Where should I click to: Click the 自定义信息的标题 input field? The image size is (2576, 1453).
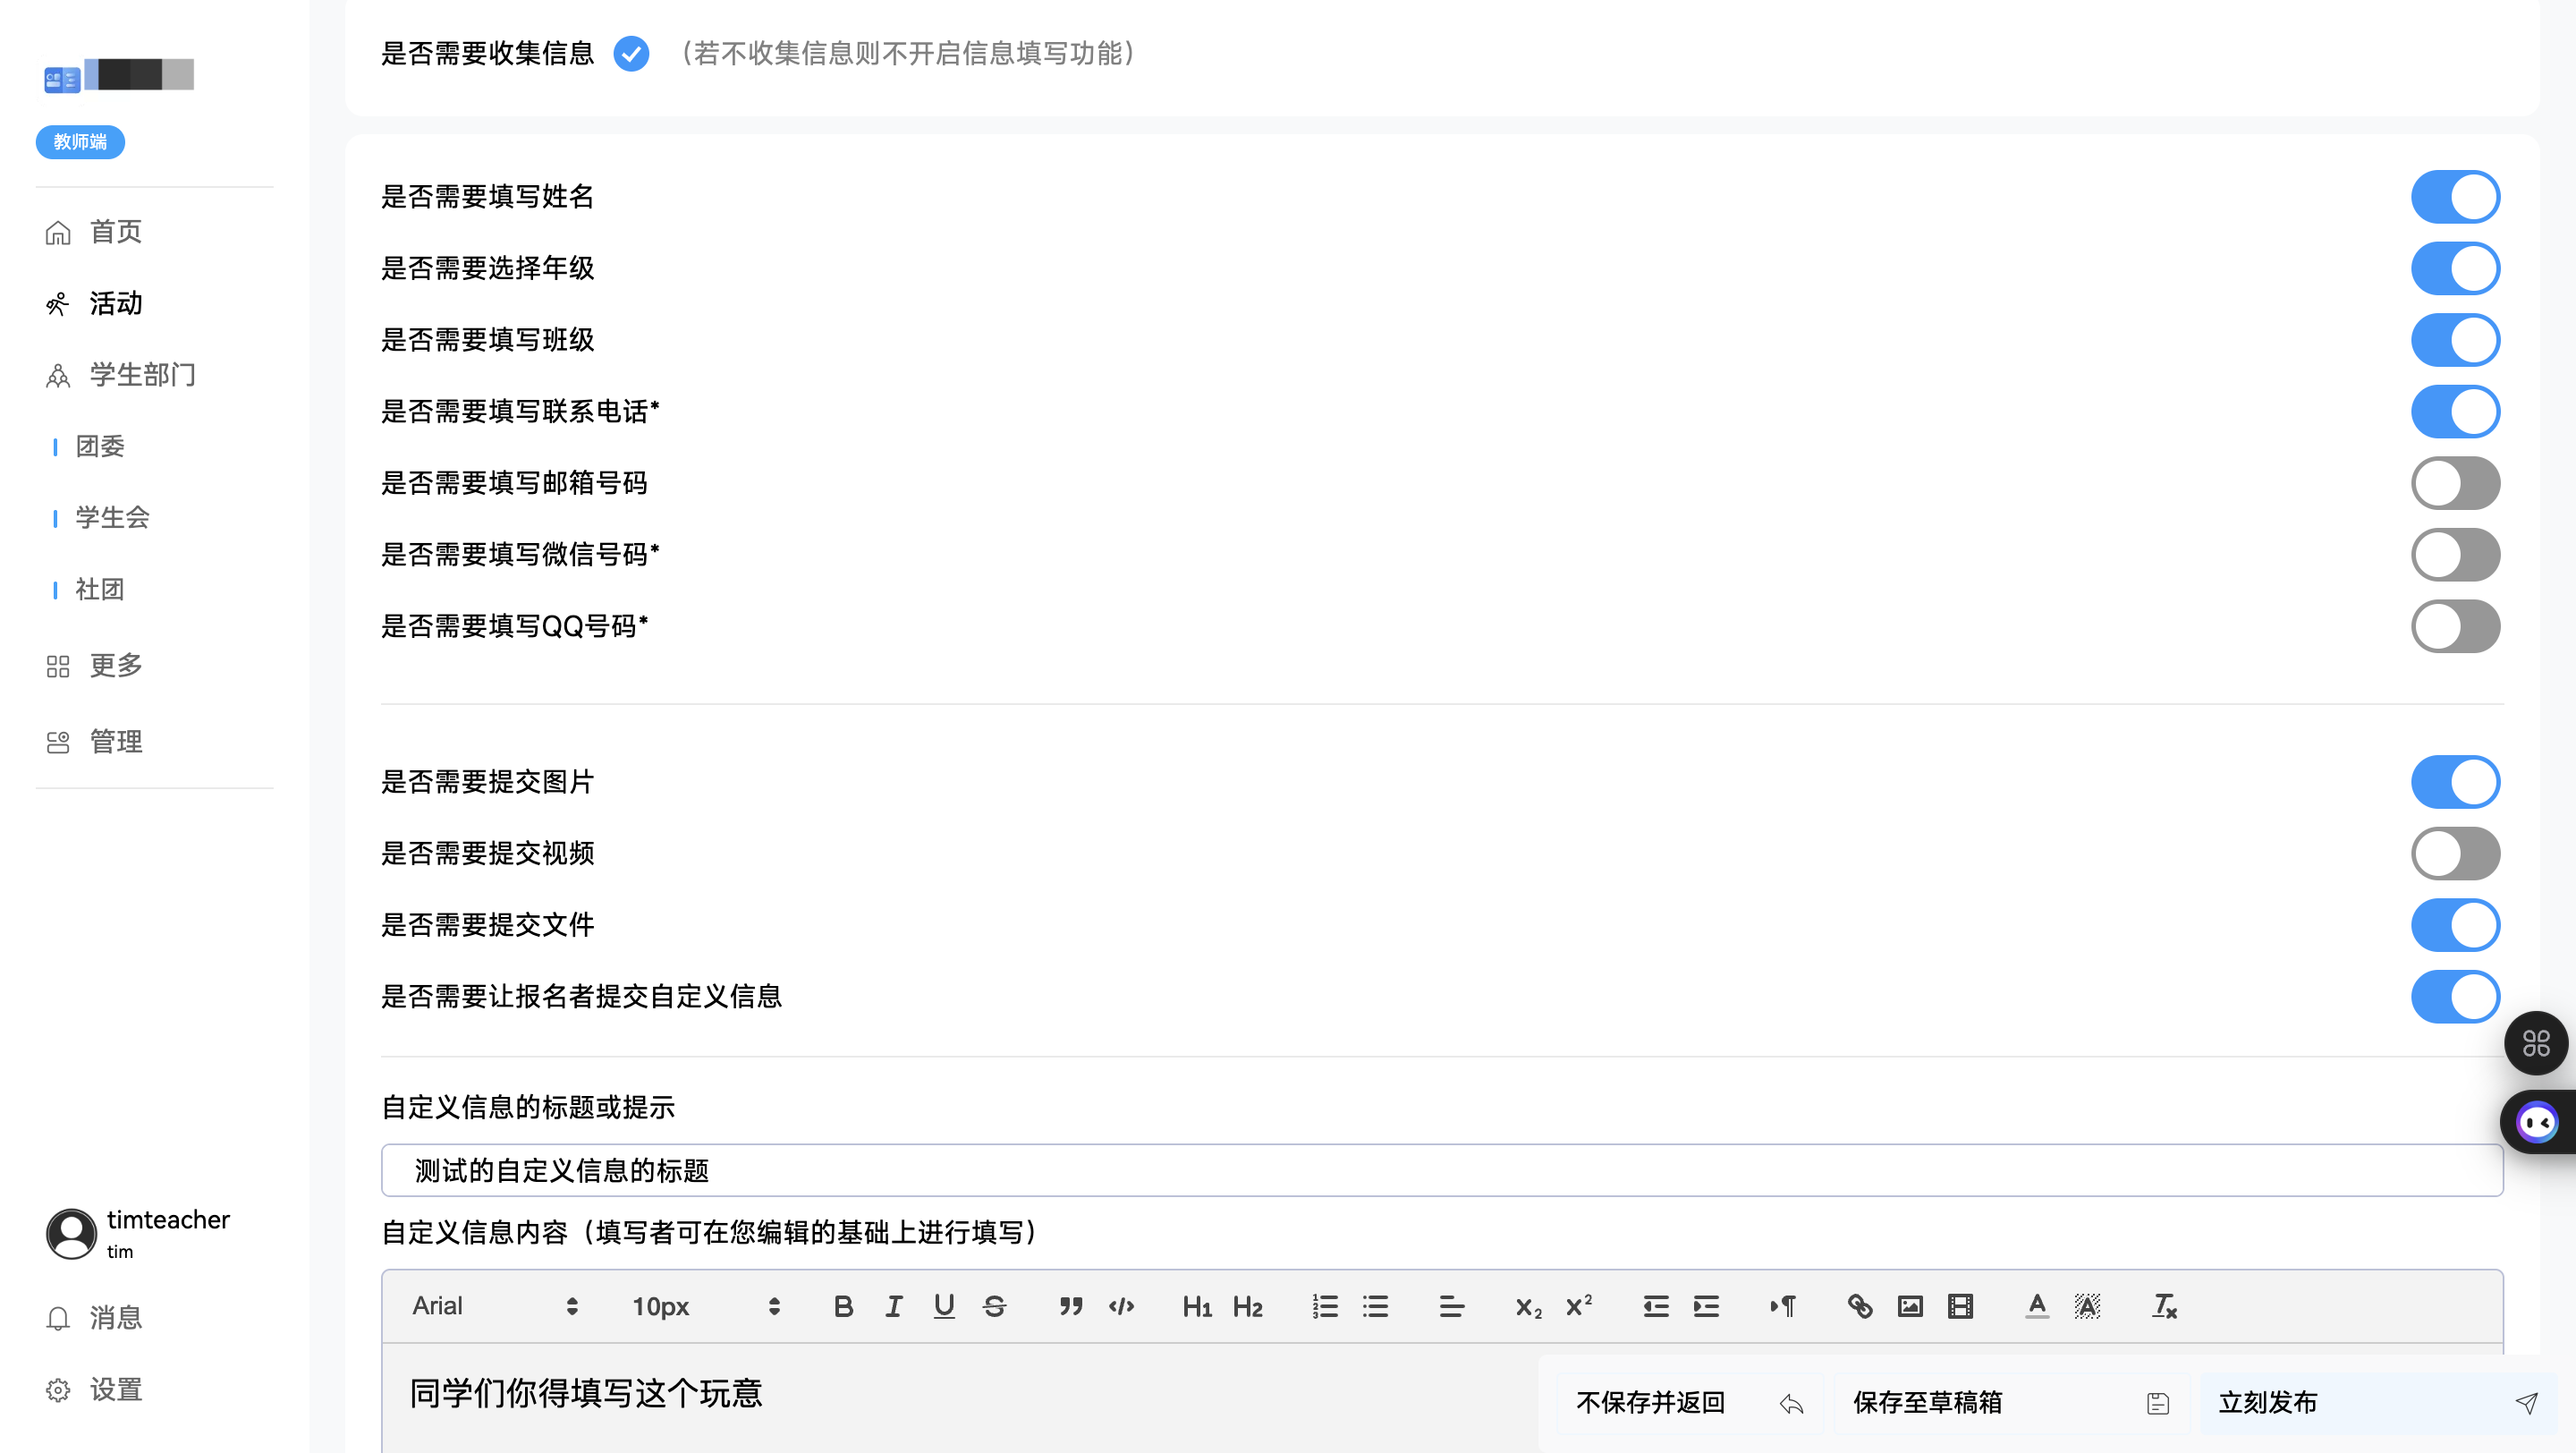click(1441, 1170)
